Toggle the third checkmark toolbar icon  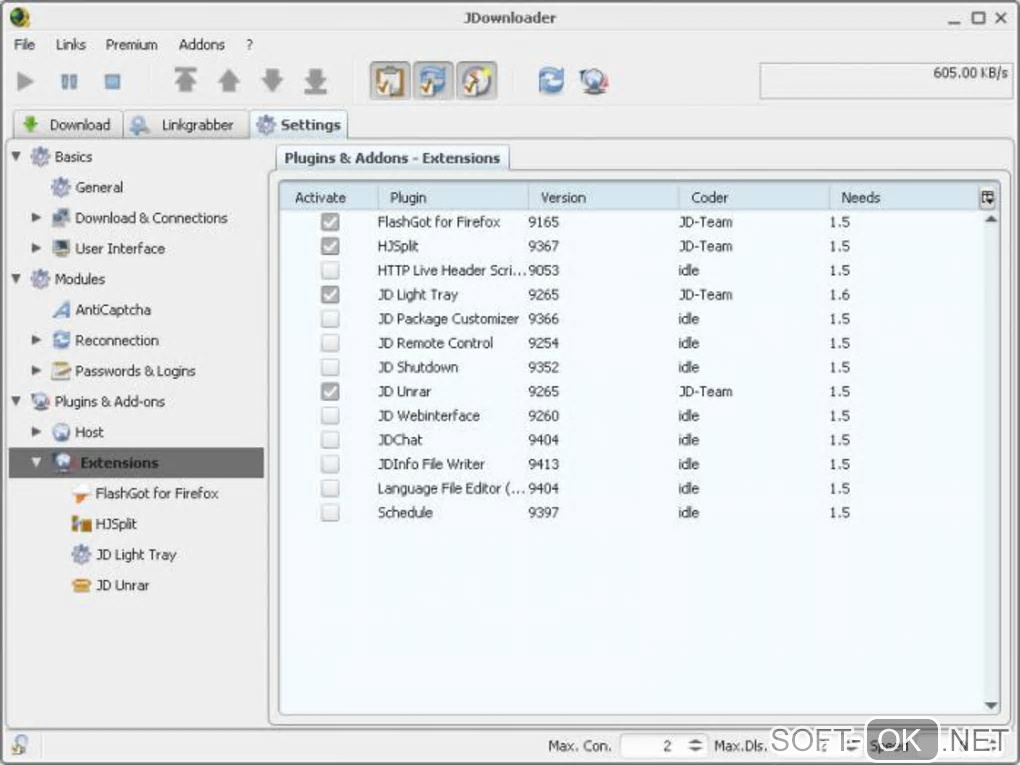[x=477, y=81]
